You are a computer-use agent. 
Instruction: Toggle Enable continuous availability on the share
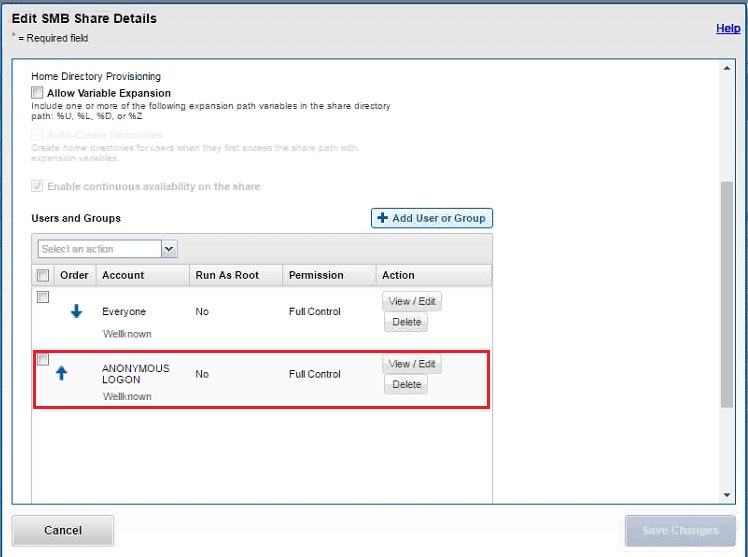coord(37,186)
